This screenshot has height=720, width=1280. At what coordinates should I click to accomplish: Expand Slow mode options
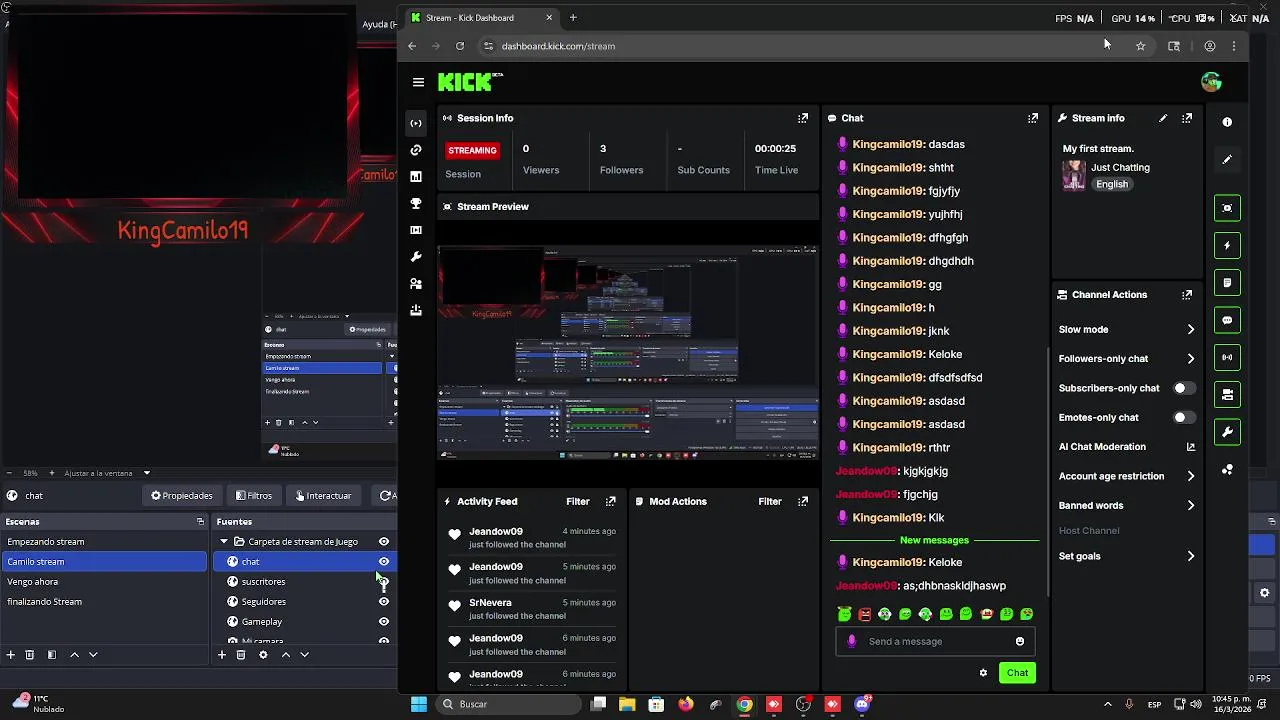pyautogui.click(x=1190, y=330)
